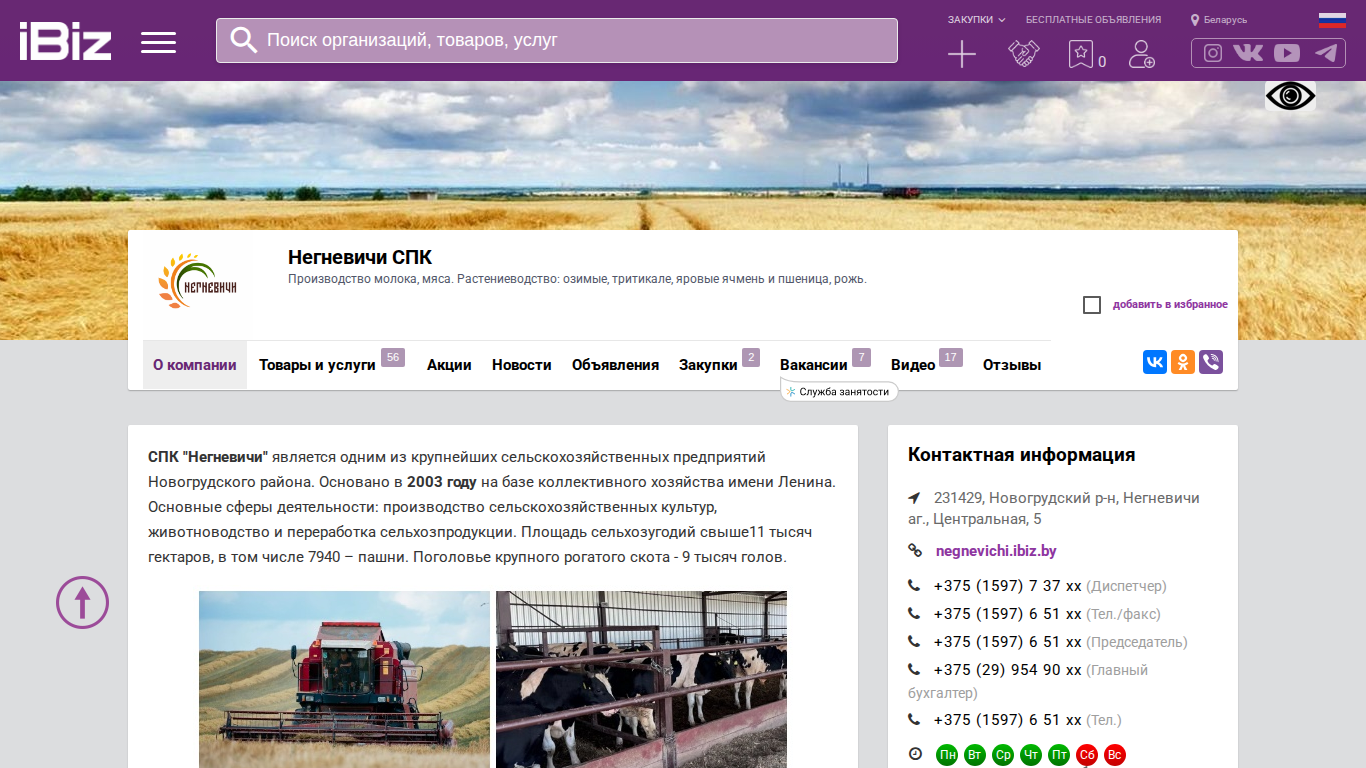
Task: Click the plus add-listing icon
Action: click(961, 54)
